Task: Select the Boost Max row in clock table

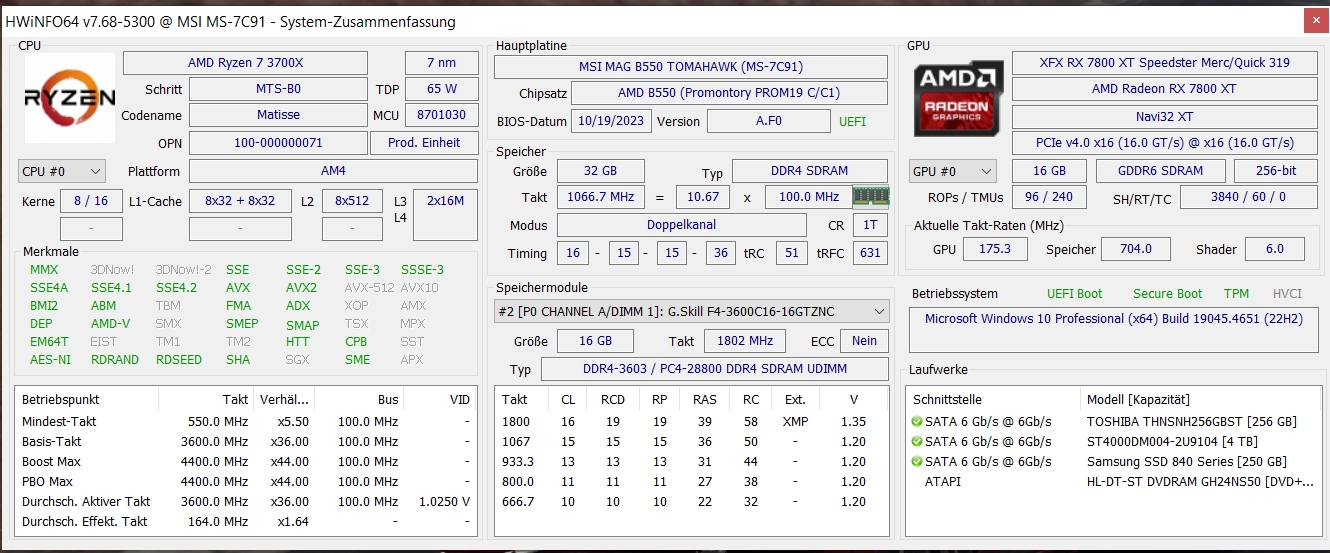Action: (x=246, y=461)
